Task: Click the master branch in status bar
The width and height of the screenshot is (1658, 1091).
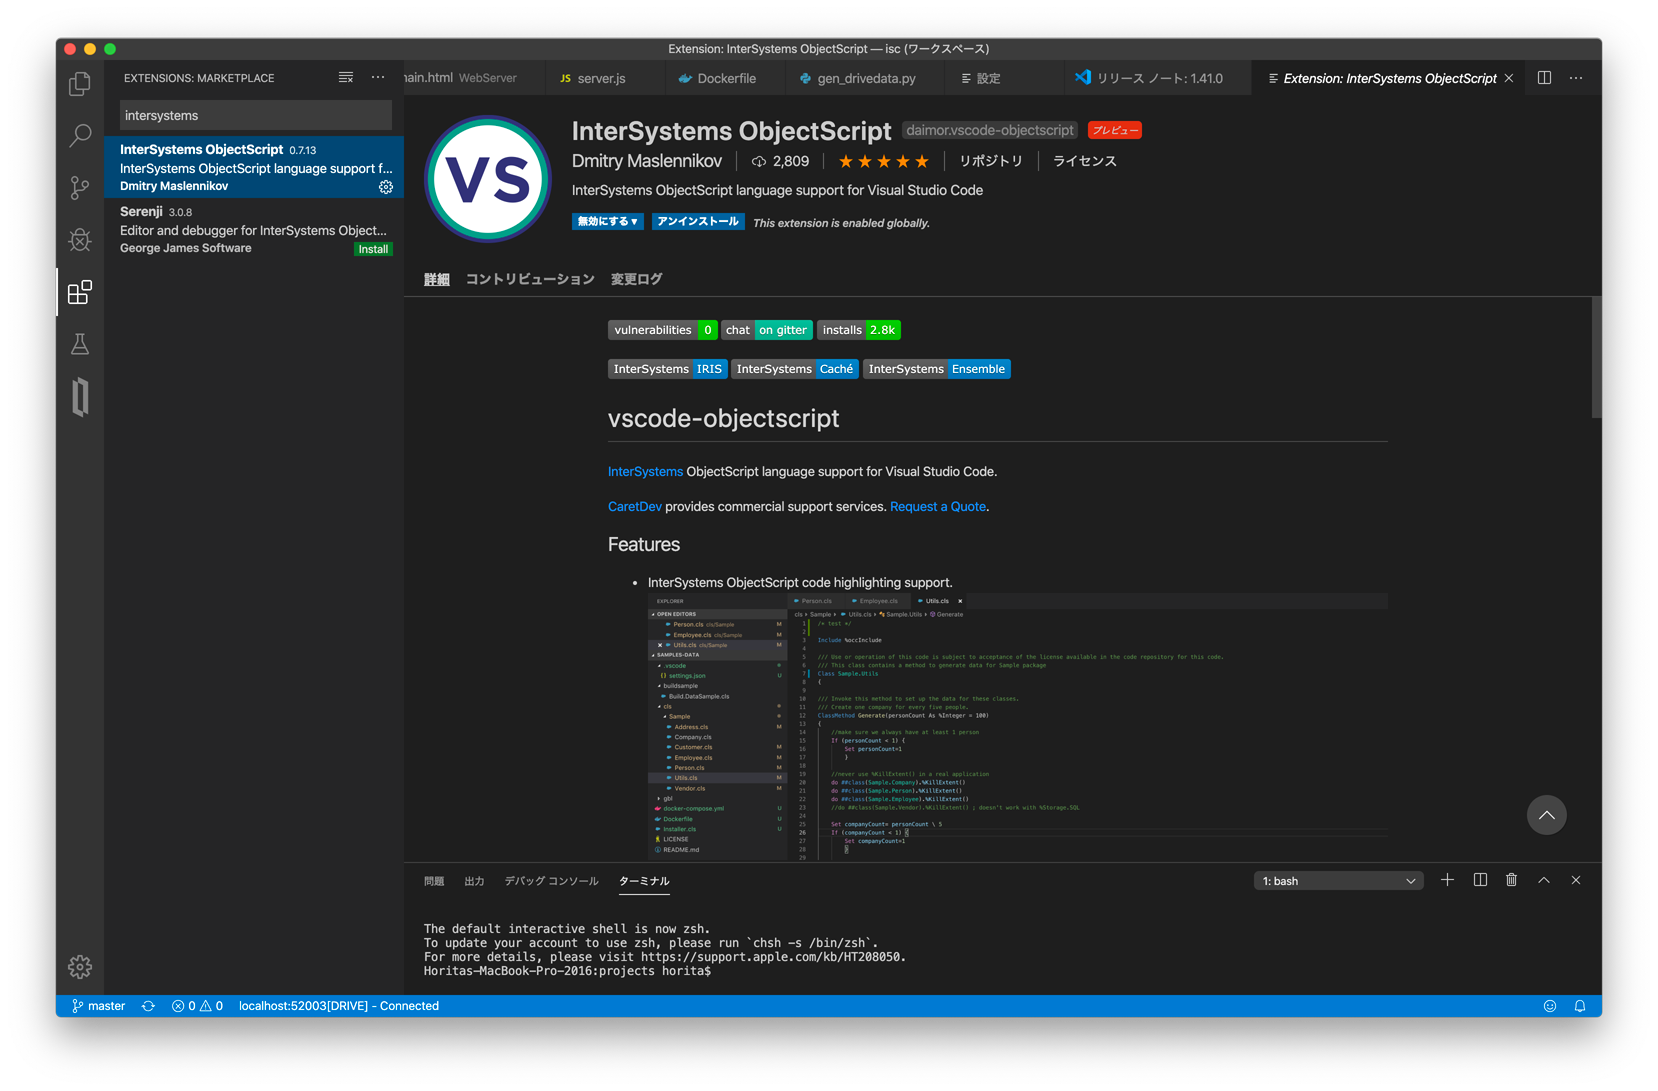Action: tap(98, 1006)
